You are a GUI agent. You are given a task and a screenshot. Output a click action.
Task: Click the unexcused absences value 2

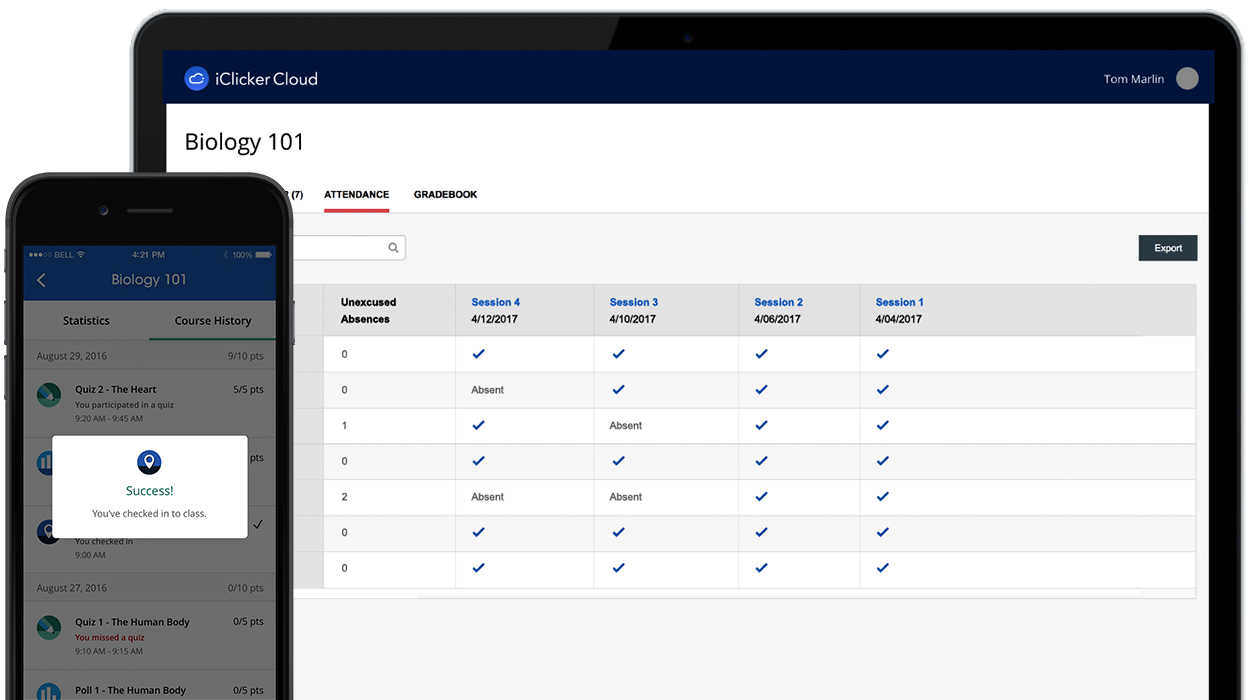point(345,497)
